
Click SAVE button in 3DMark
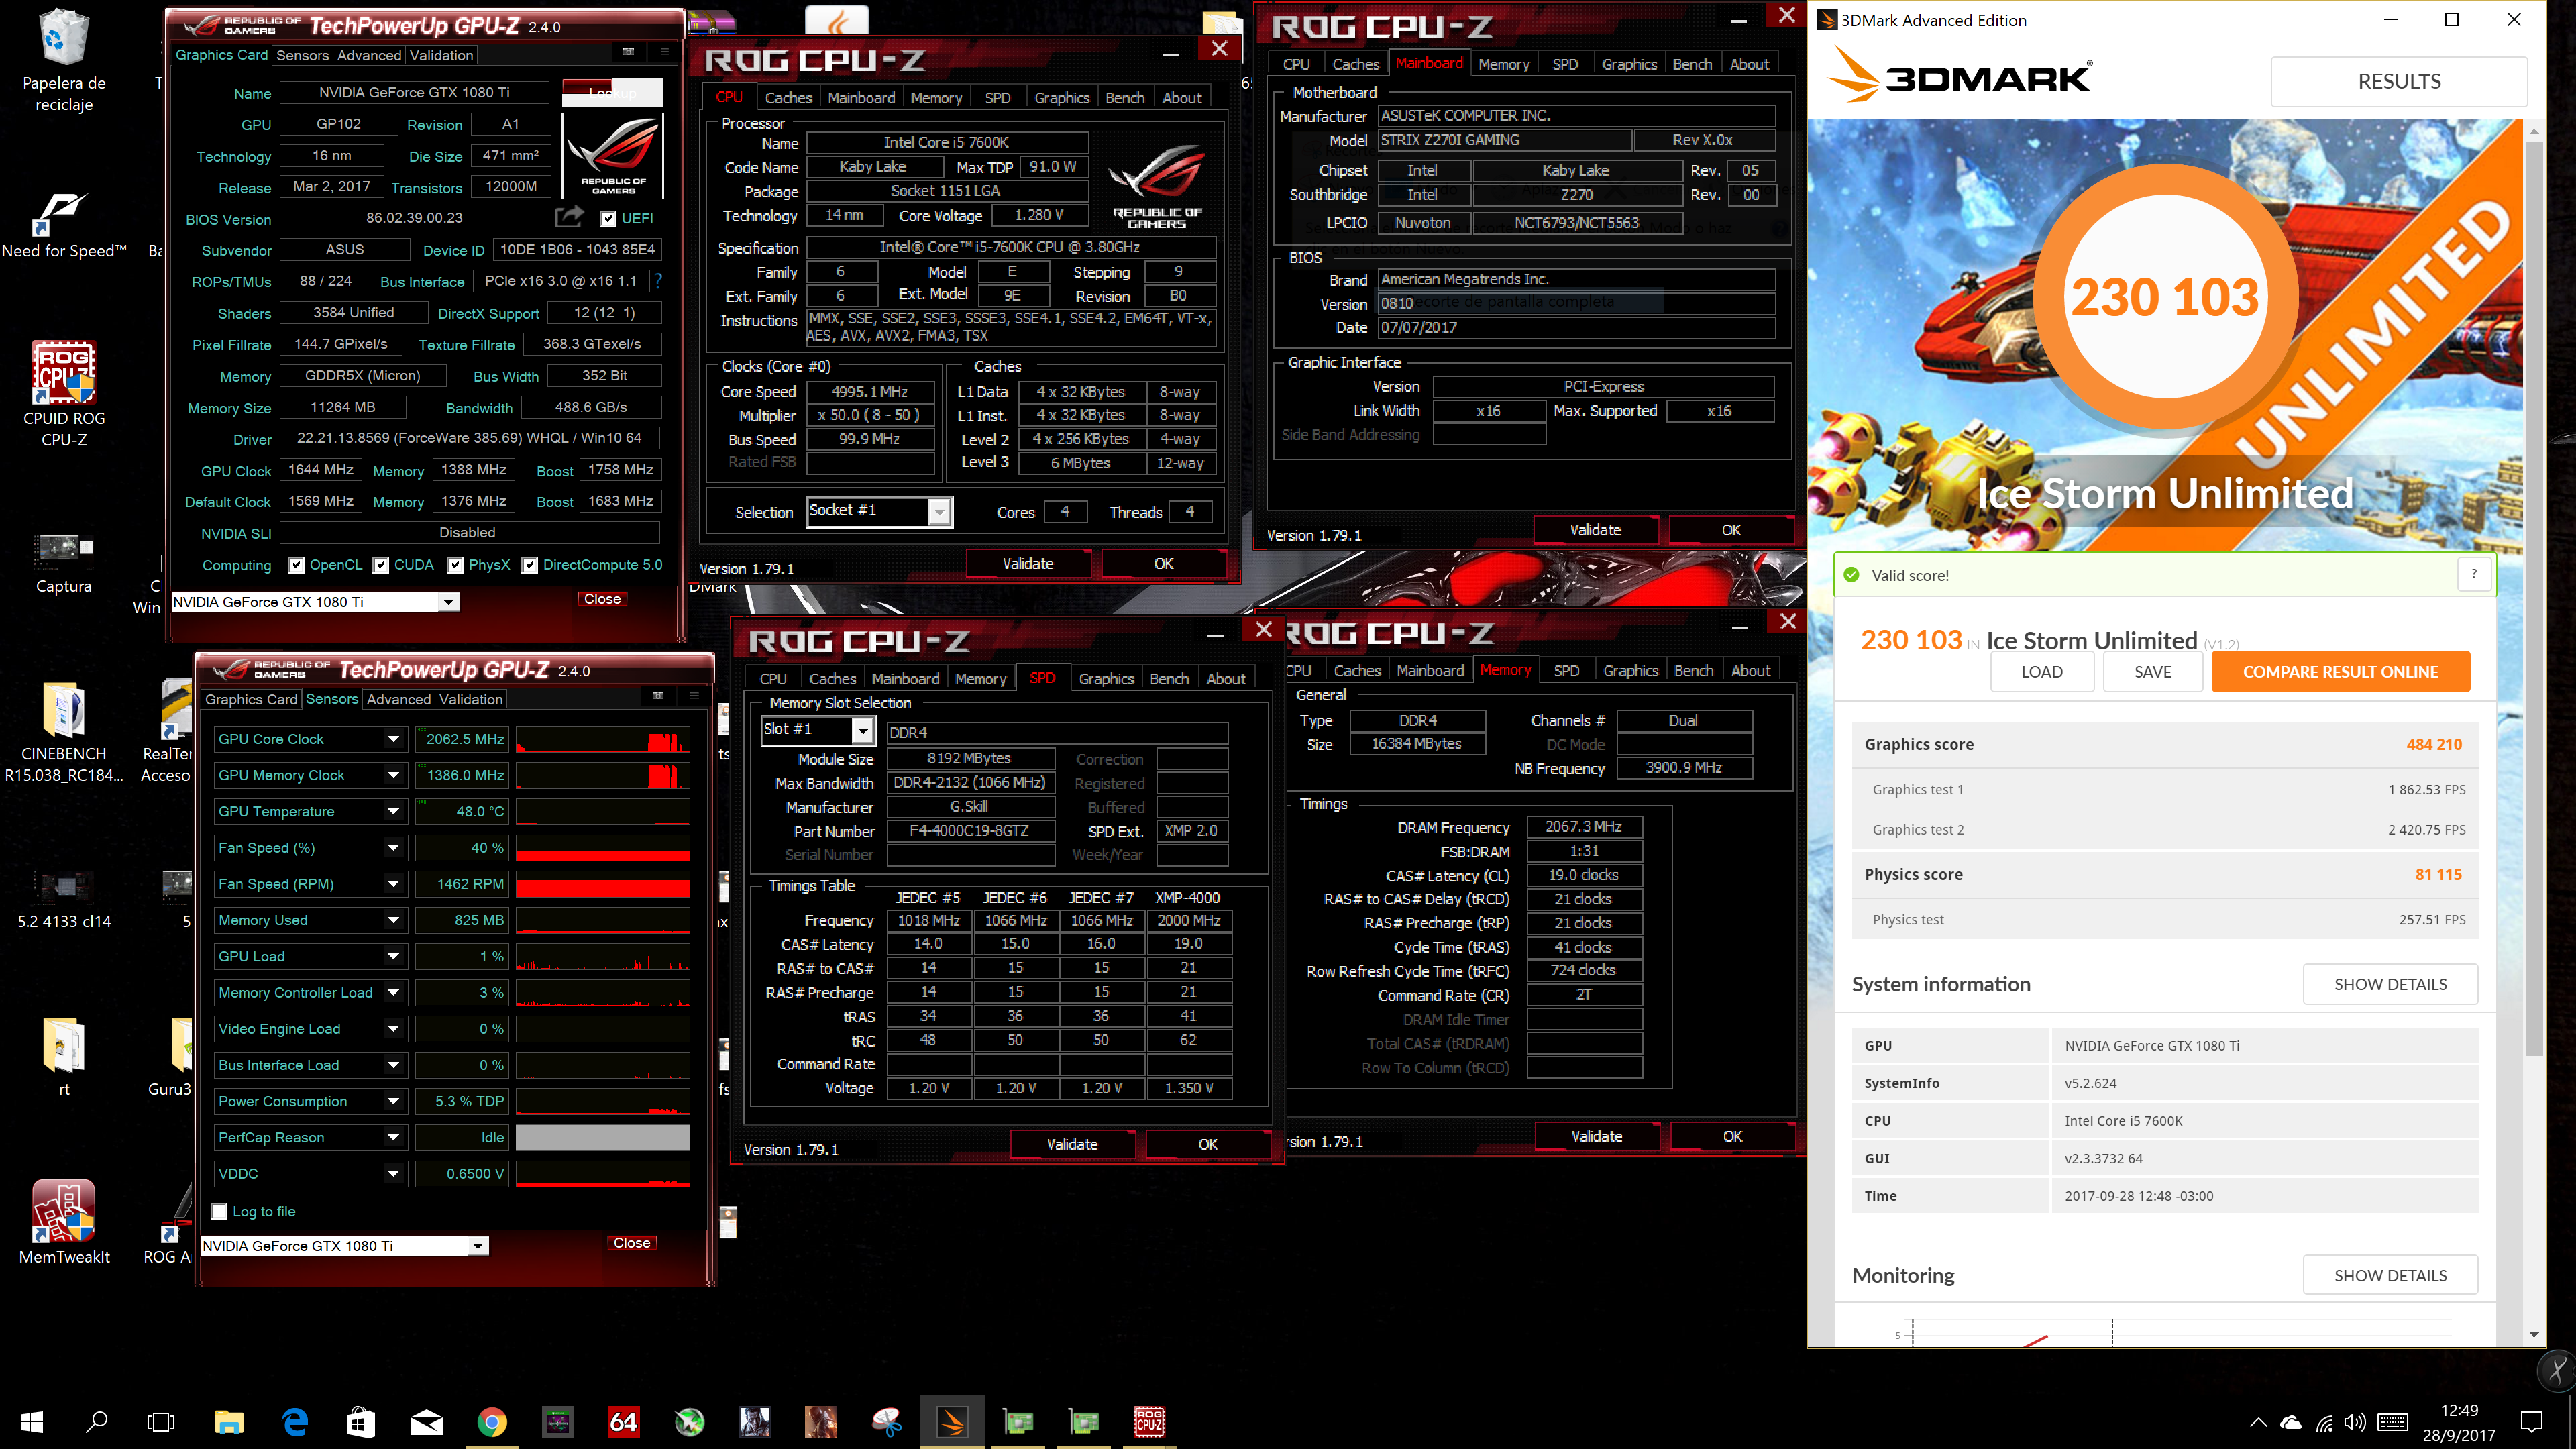(x=2152, y=672)
